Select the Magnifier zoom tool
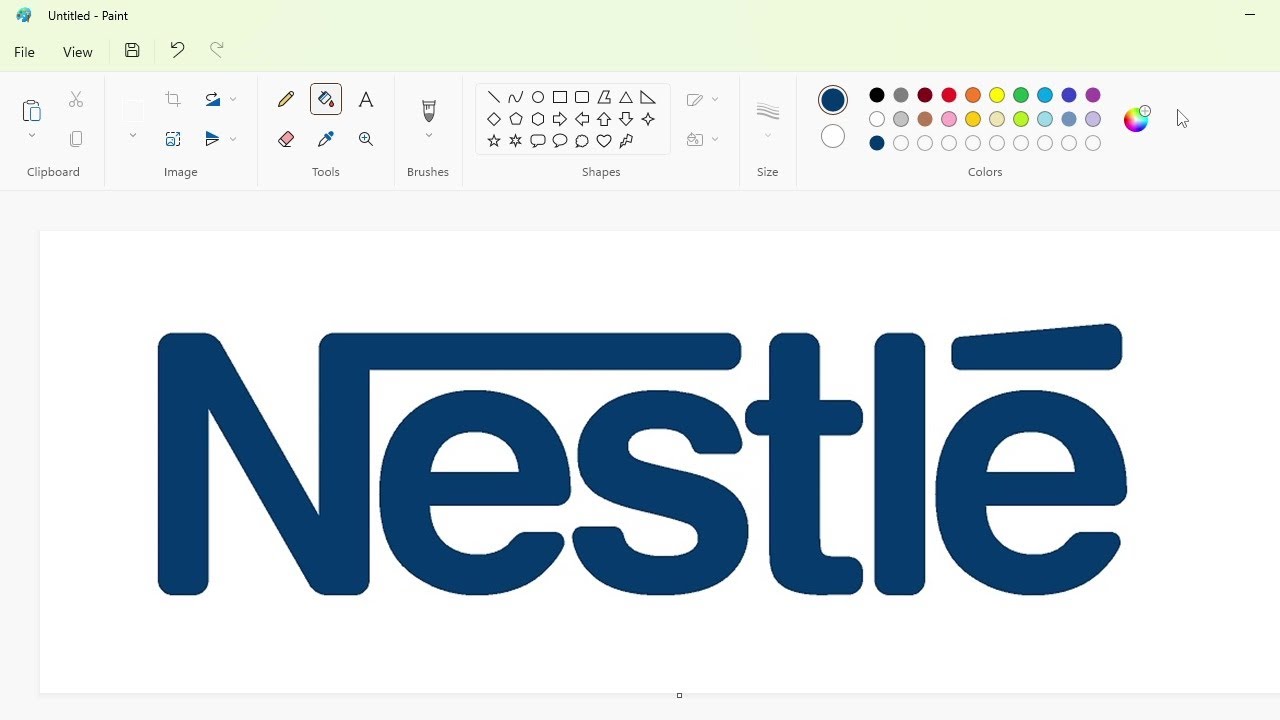Screen dimensions: 1280x720 pyautogui.click(x=366, y=139)
